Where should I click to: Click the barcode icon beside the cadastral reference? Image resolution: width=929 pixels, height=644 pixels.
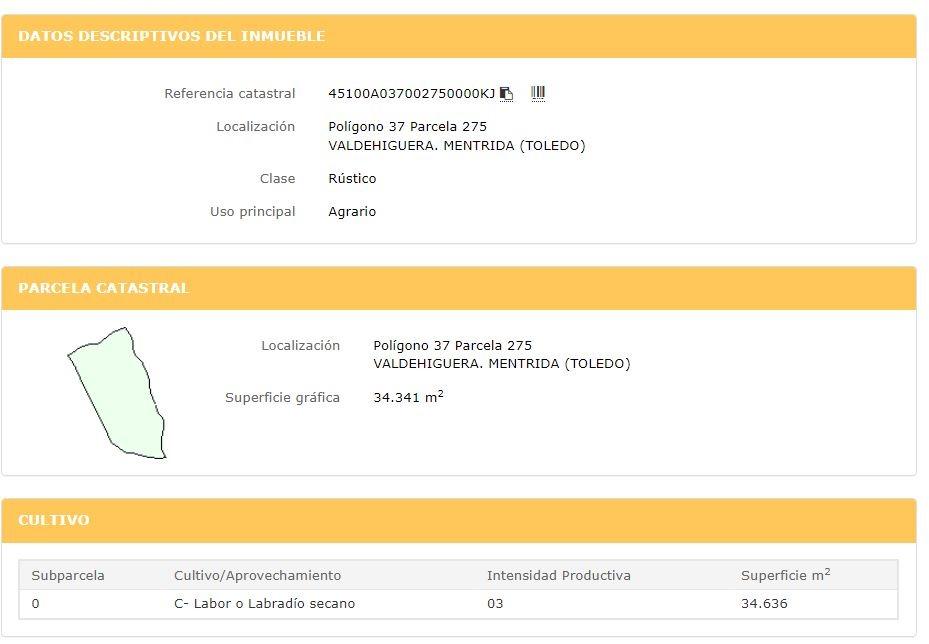[x=538, y=93]
